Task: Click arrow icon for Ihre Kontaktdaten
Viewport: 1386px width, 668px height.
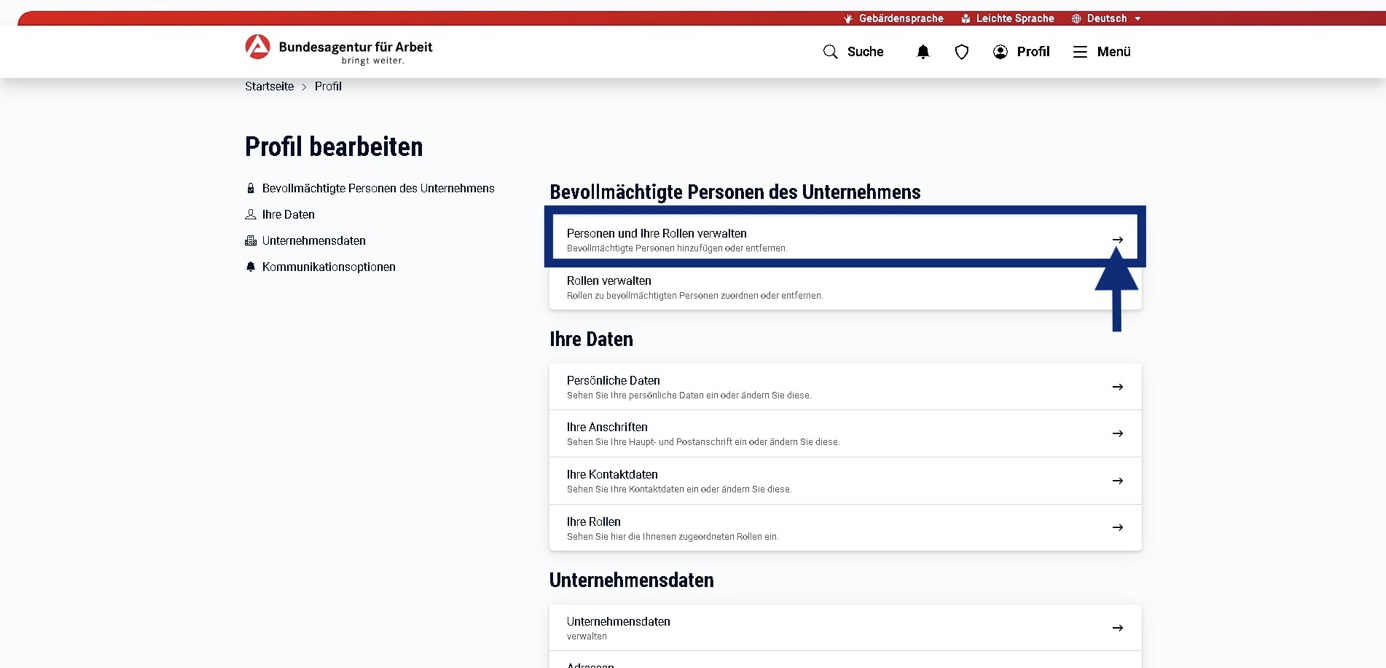Action: [x=1117, y=481]
